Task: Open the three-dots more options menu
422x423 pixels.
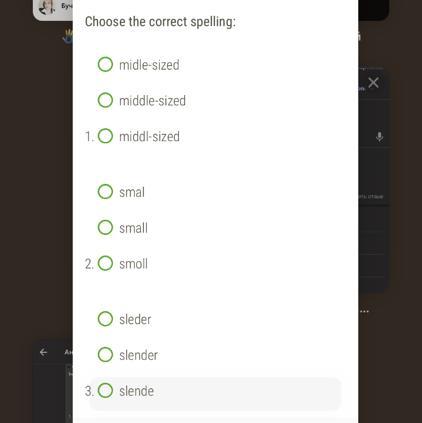Action: [x=365, y=311]
